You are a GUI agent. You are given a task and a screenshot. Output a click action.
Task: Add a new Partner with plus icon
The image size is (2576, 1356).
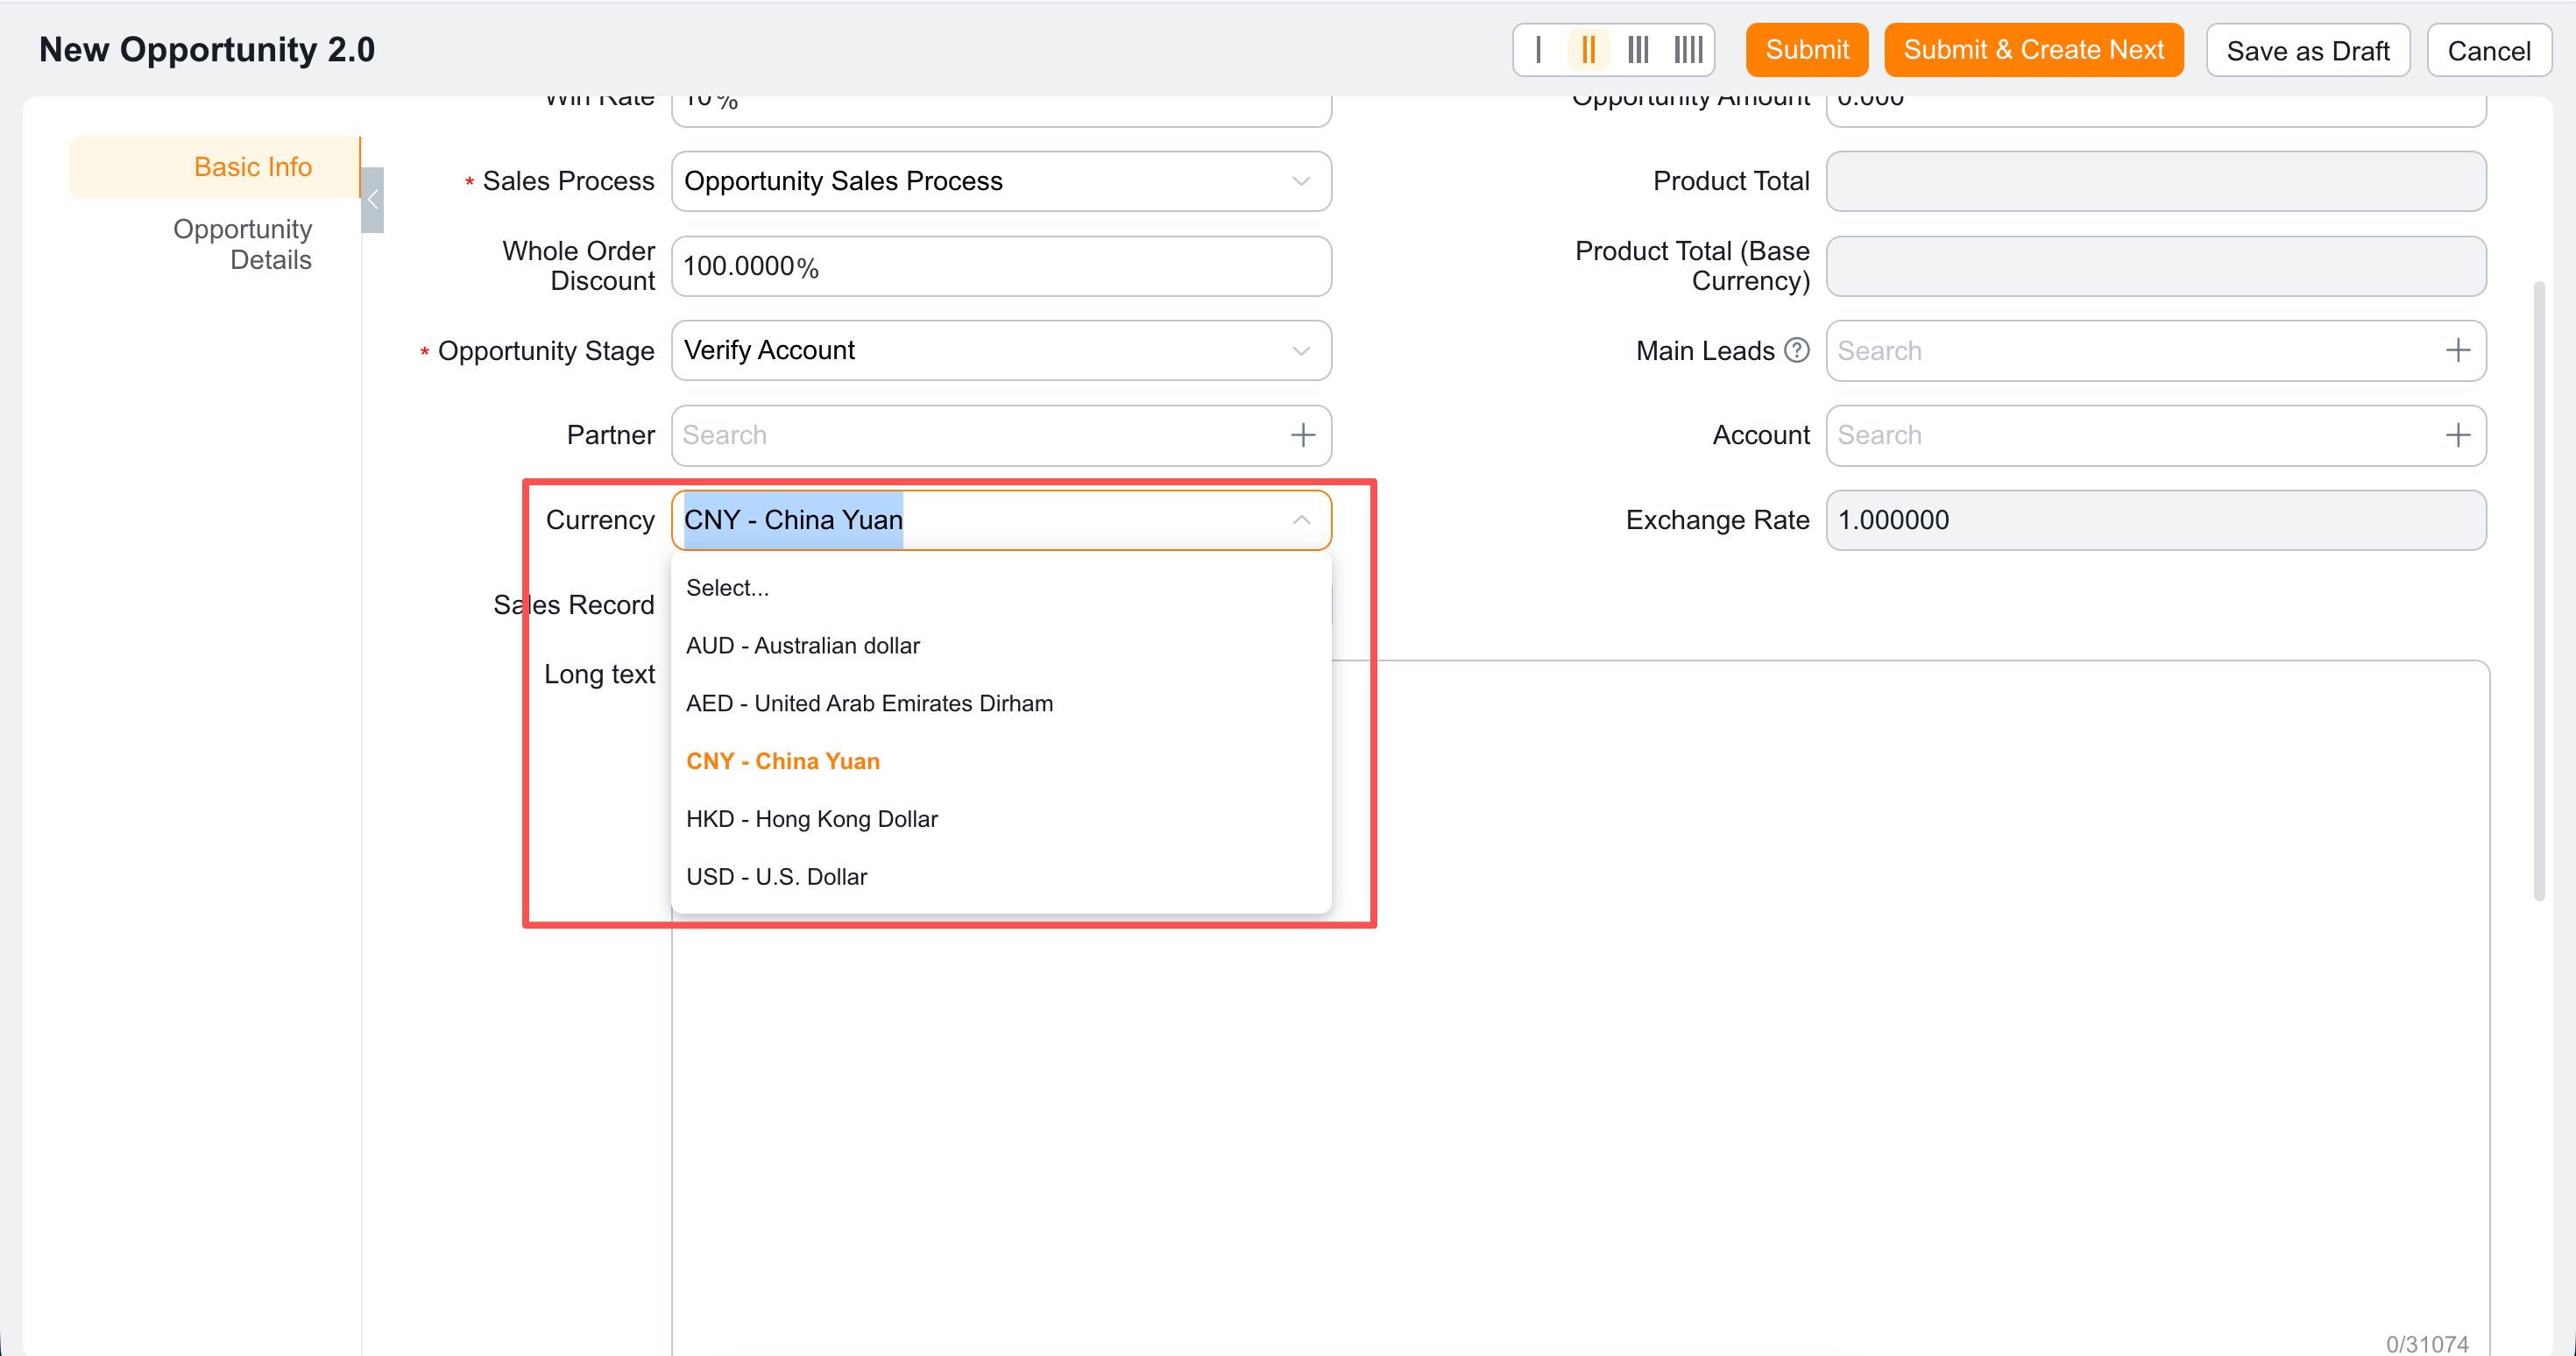1302,435
